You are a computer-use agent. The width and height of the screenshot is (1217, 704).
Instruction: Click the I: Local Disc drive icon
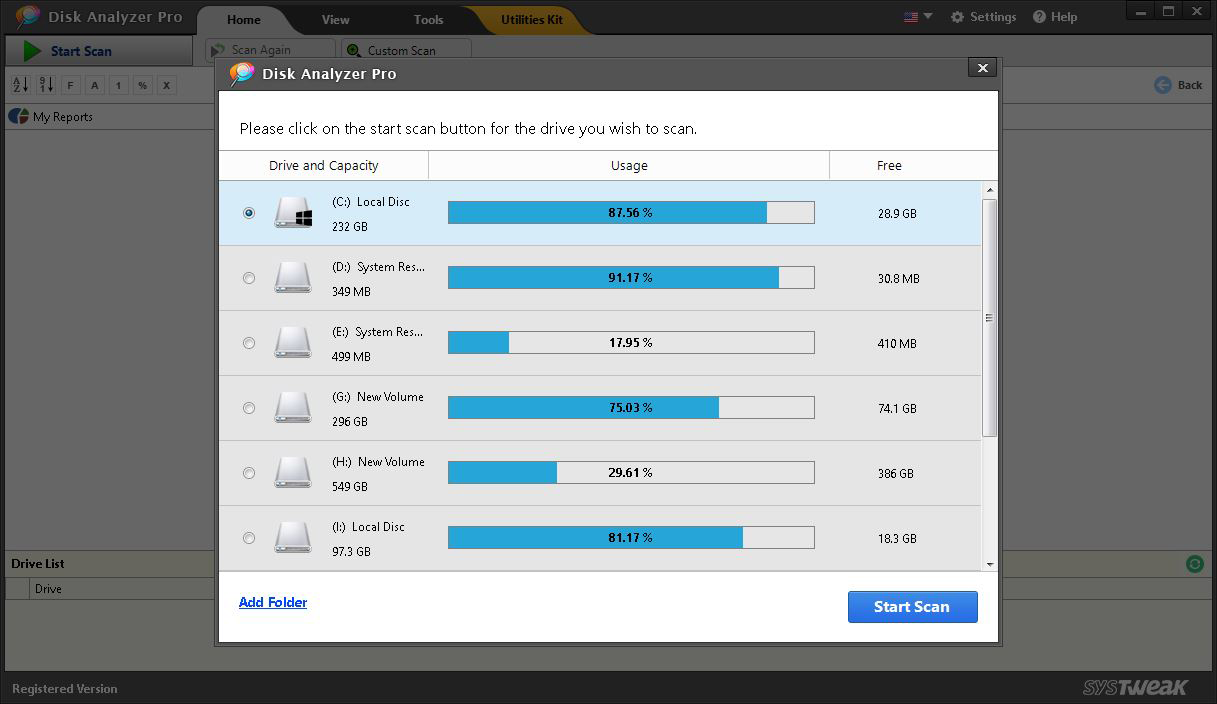pos(293,537)
